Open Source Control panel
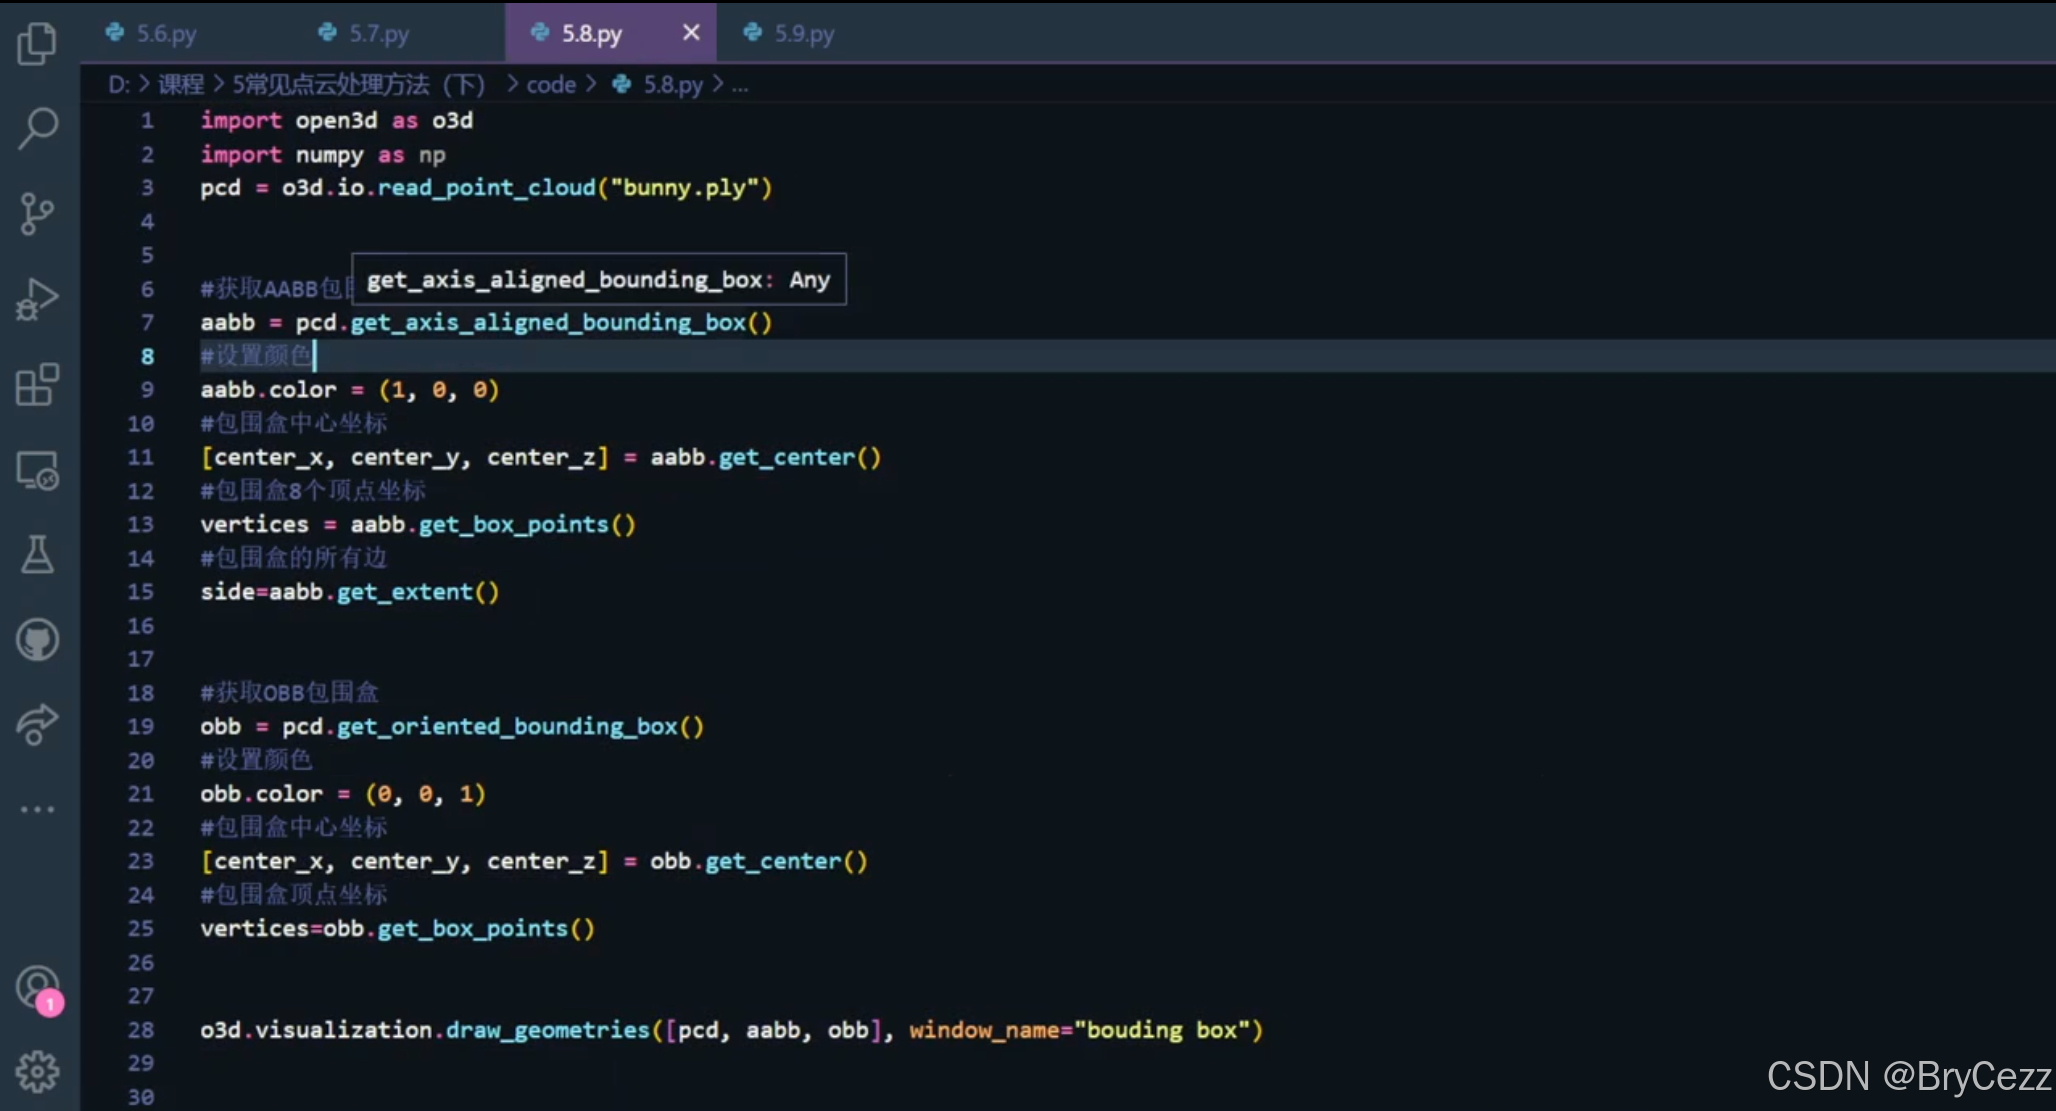Viewport: 2056px width, 1111px height. [x=37, y=213]
